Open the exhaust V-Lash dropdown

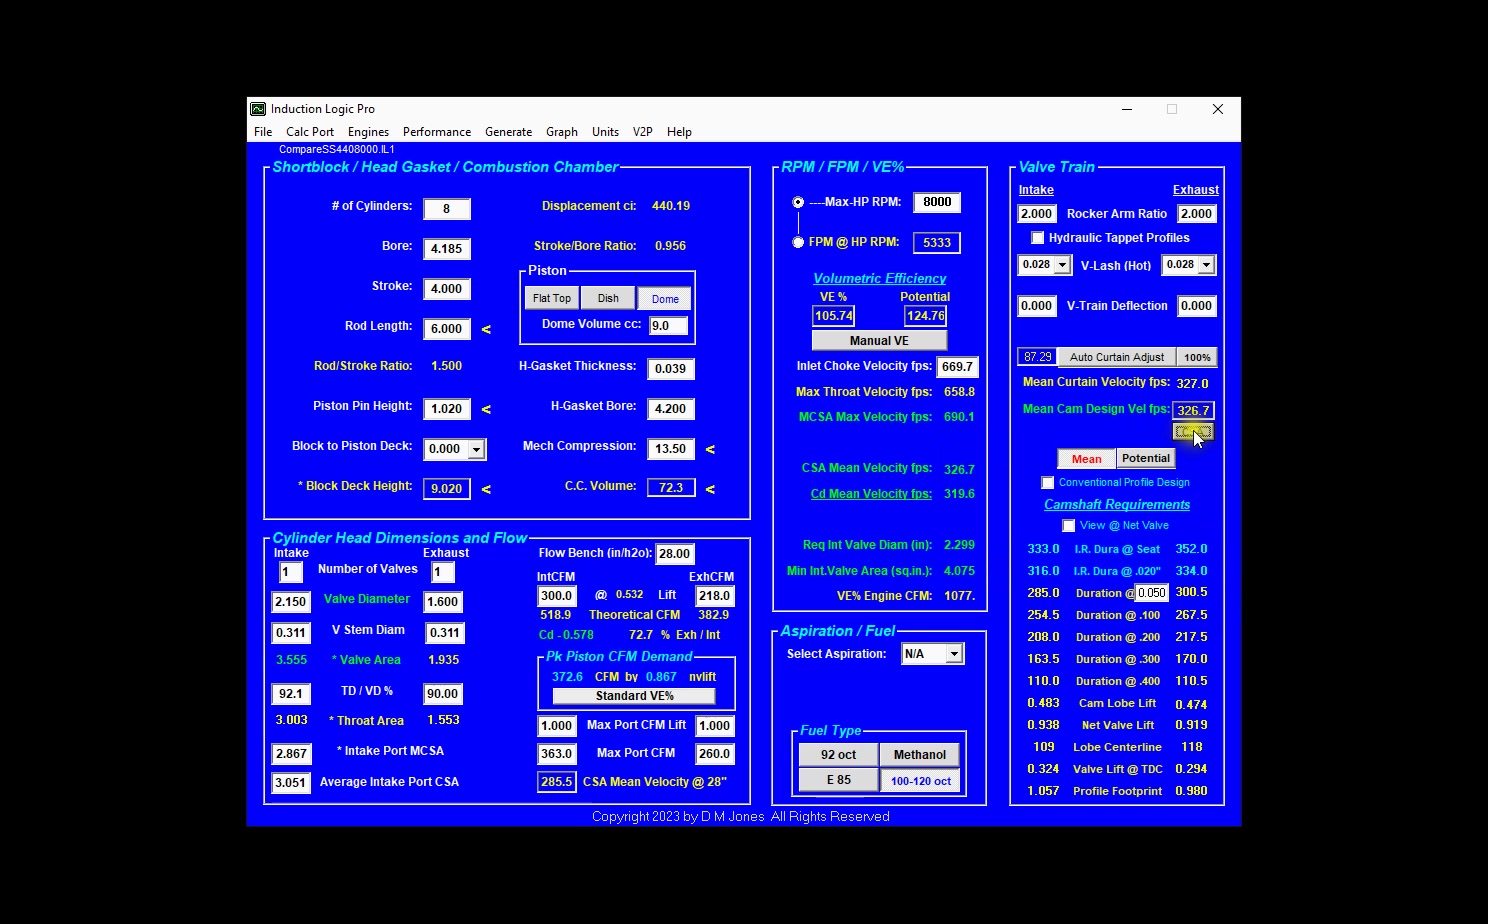tap(1207, 265)
